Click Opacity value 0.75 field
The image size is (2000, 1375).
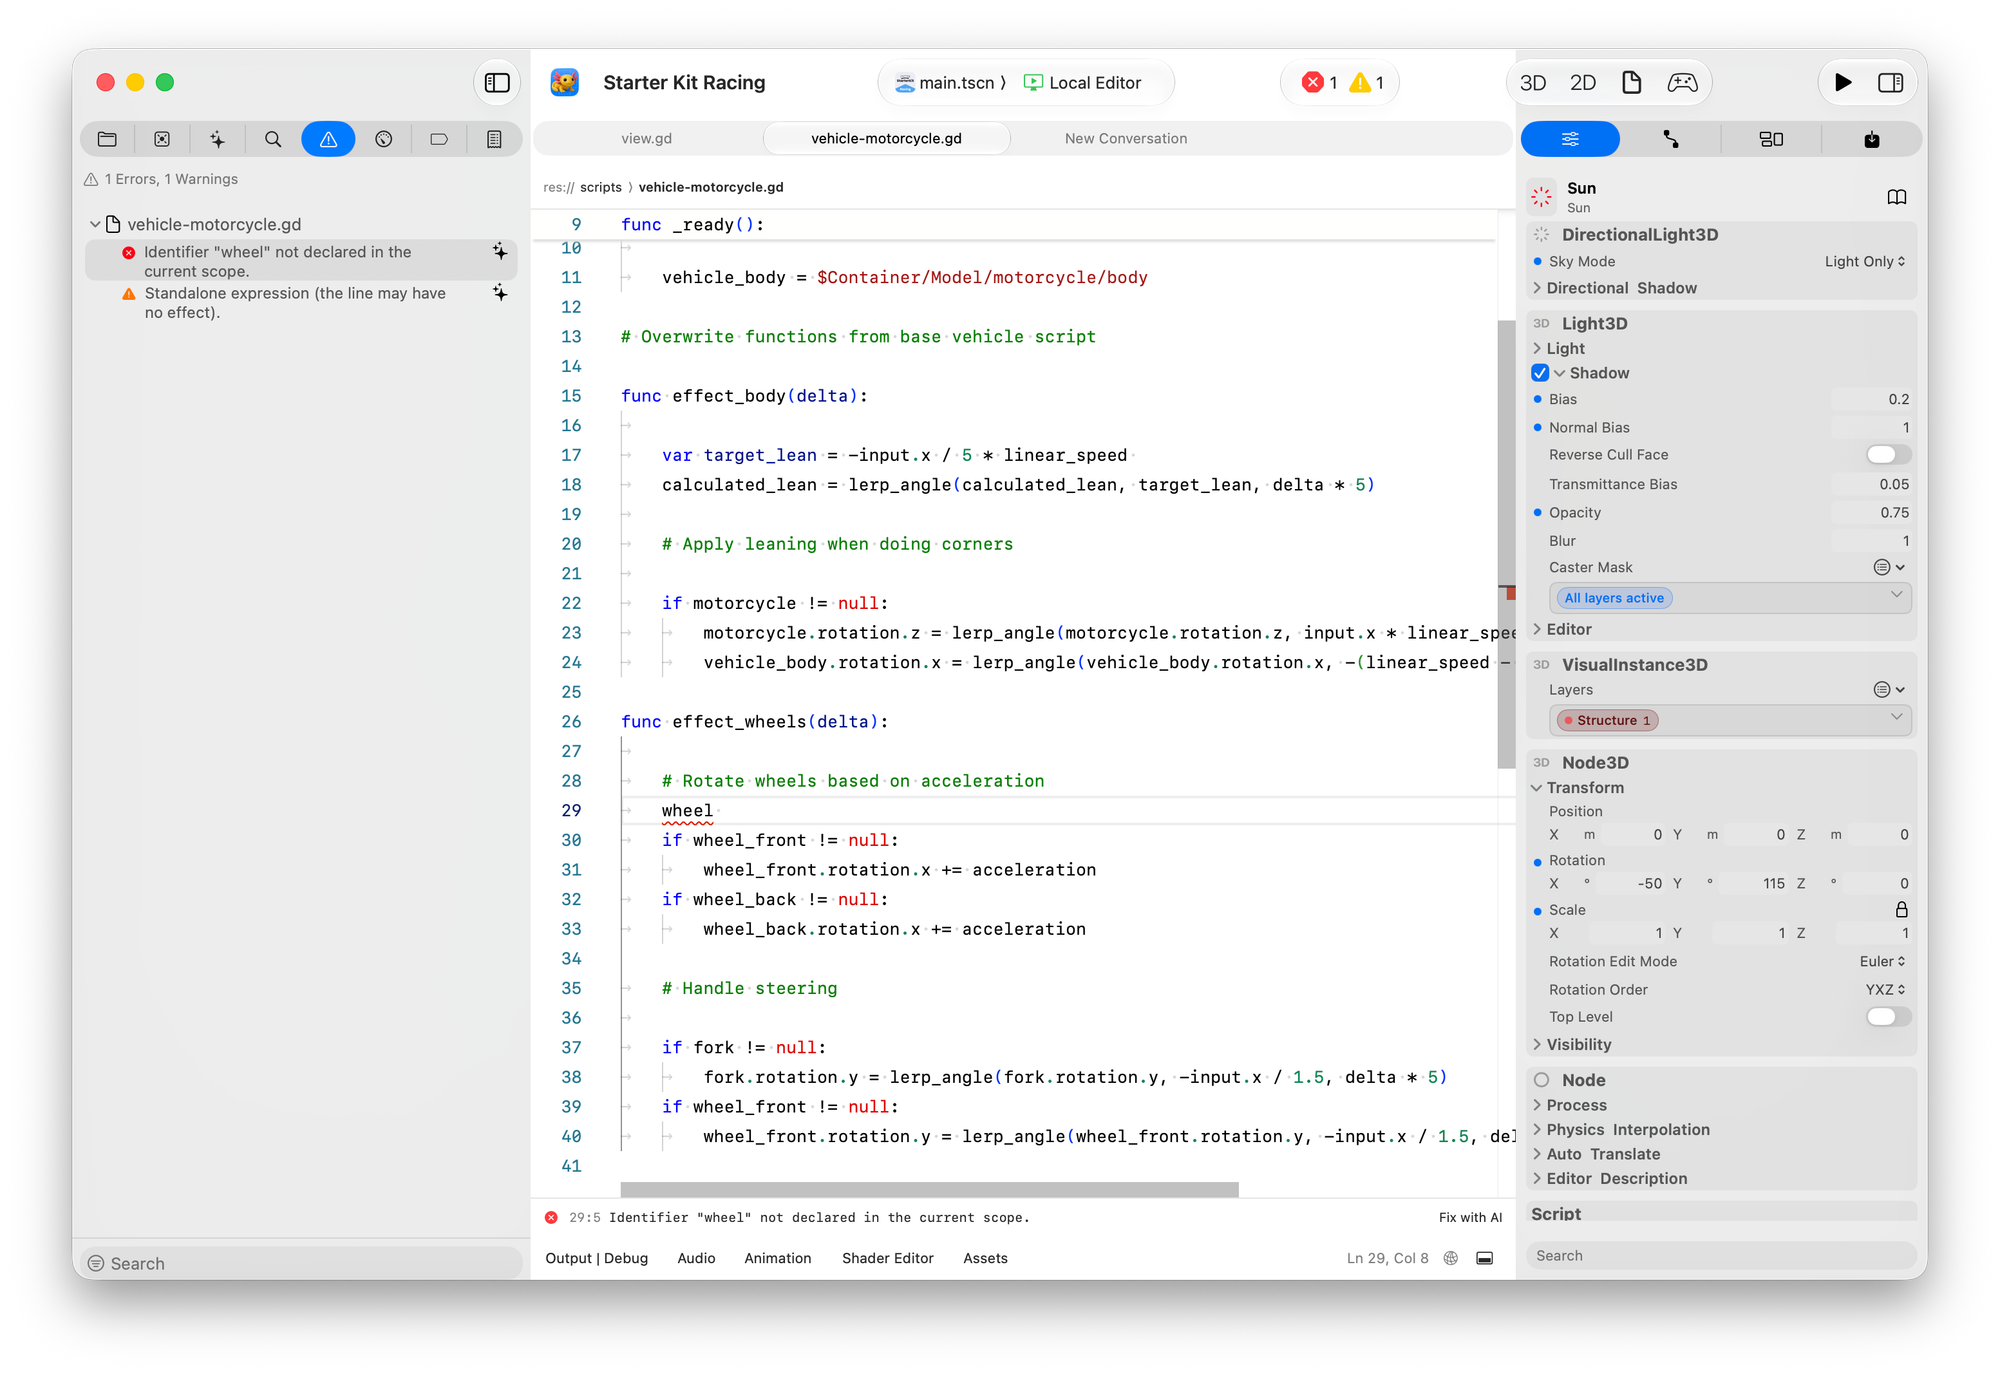tap(1870, 512)
